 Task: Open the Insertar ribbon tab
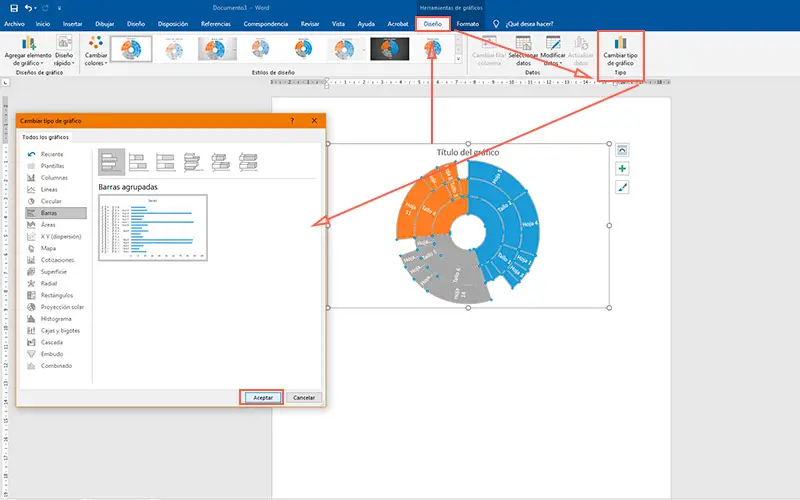[x=72, y=24]
